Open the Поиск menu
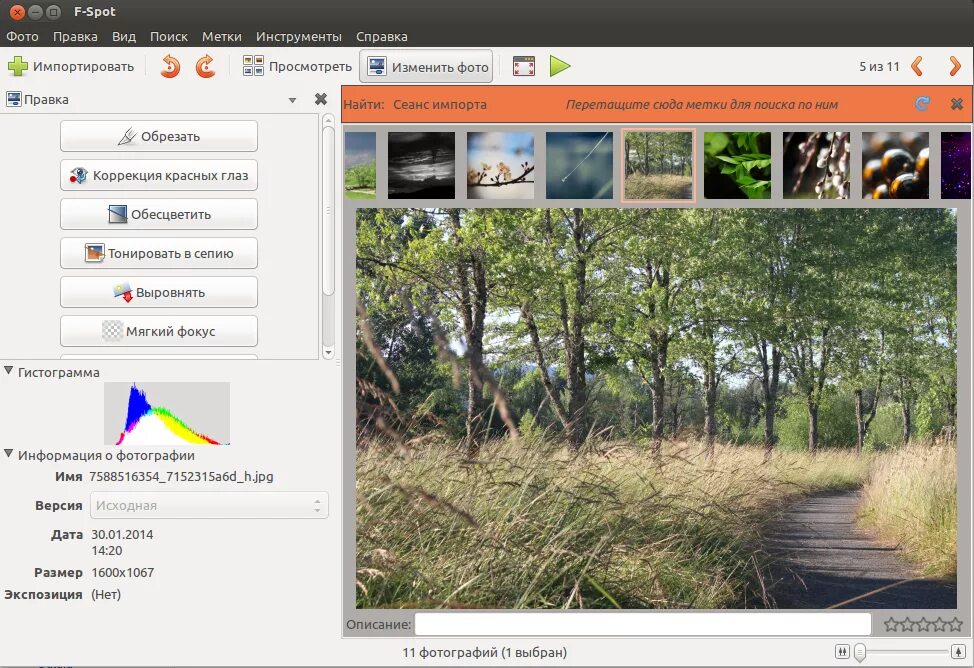Image resolution: width=974 pixels, height=668 pixels. click(x=168, y=37)
